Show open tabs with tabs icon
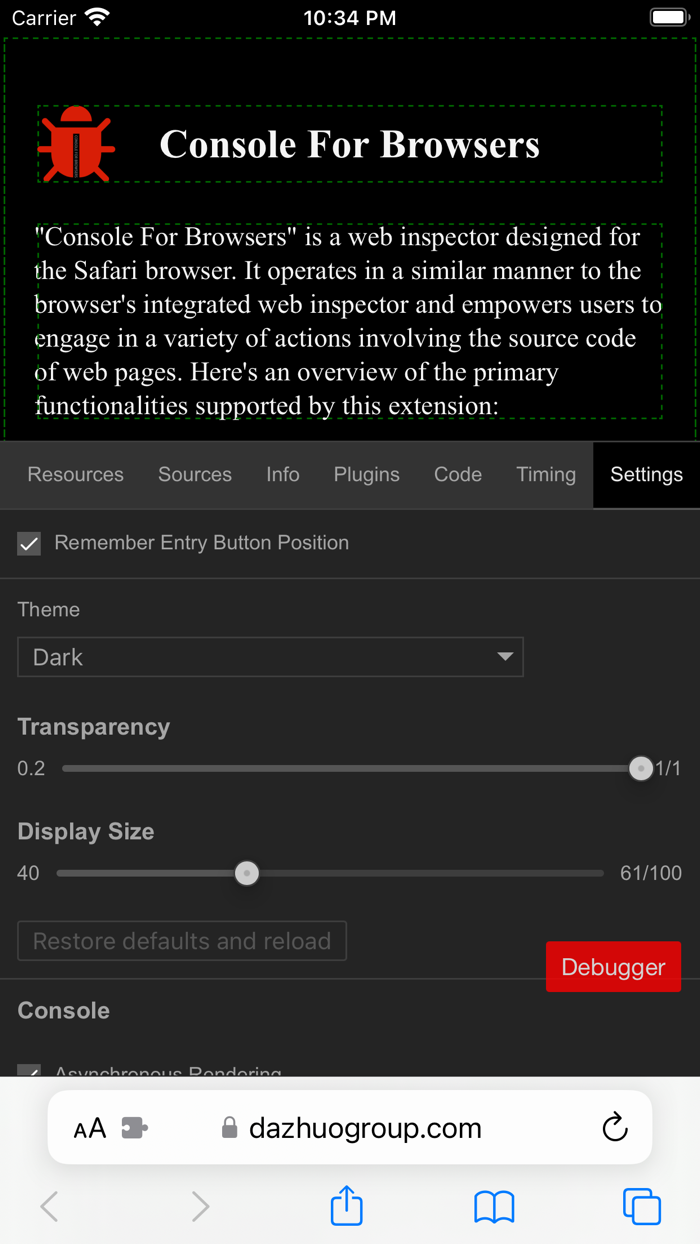700x1244 pixels. [x=641, y=1206]
